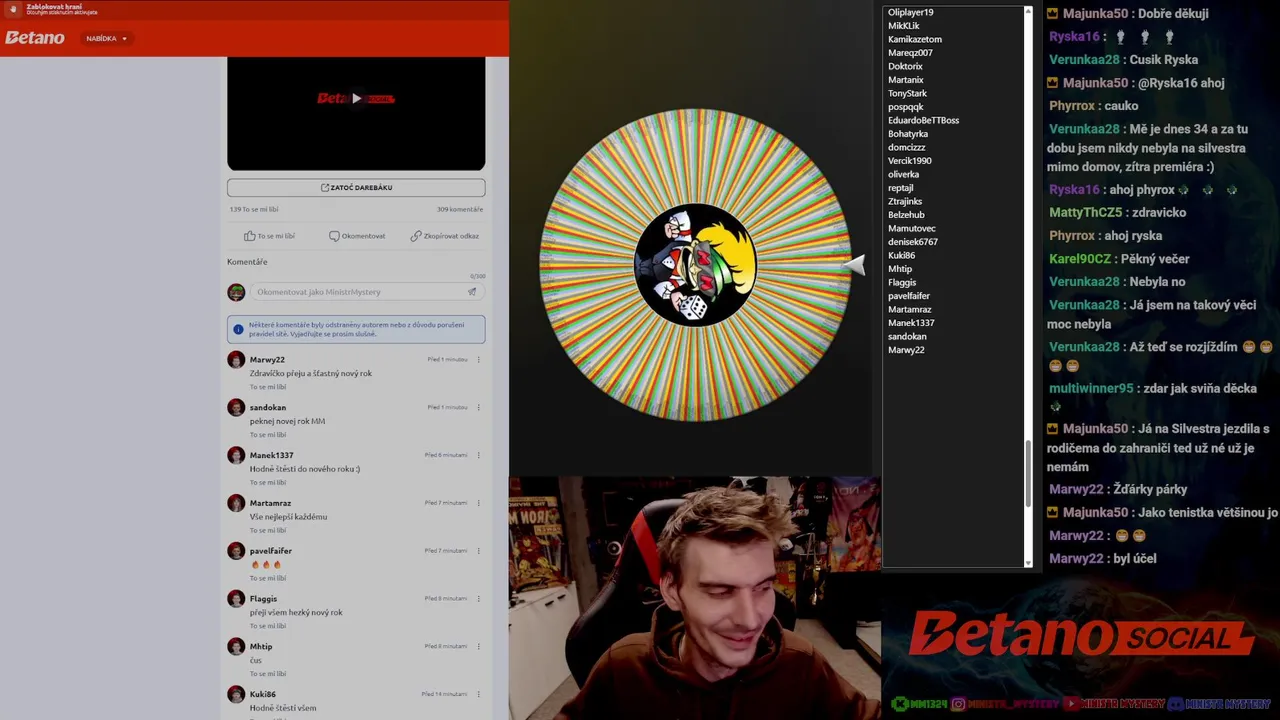Open options menu for Mhtip's comment
This screenshot has height=720, width=1280.
478,646
